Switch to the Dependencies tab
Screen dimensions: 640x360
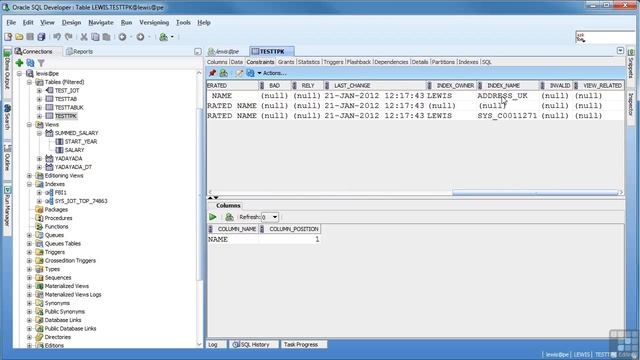391,62
